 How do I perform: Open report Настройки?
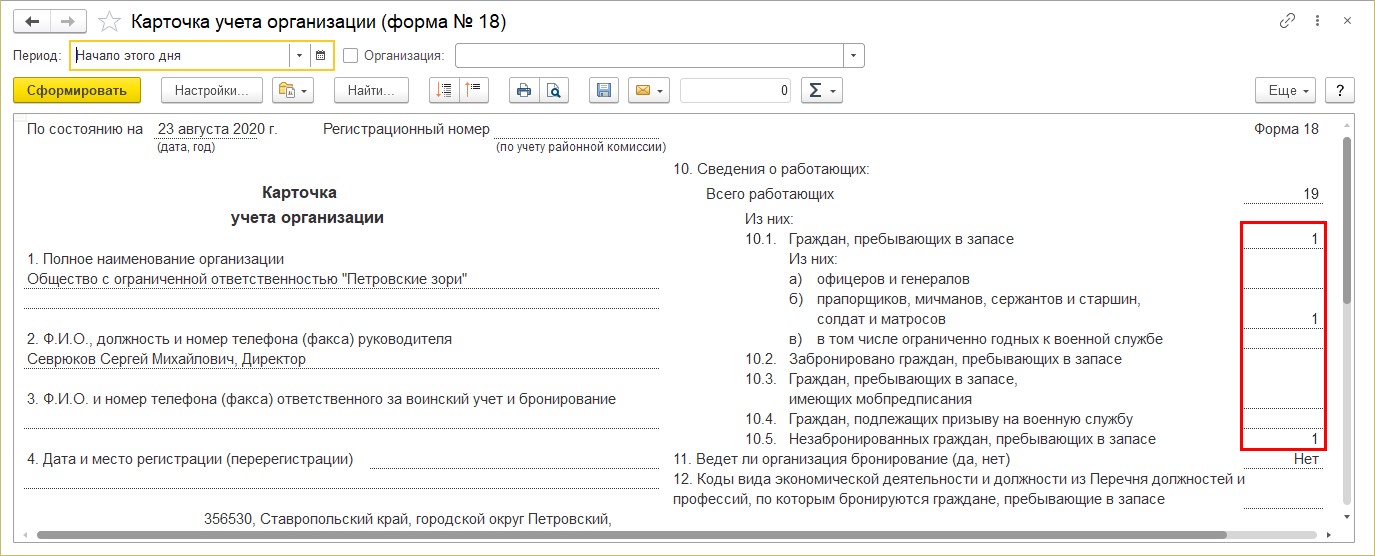[211, 90]
